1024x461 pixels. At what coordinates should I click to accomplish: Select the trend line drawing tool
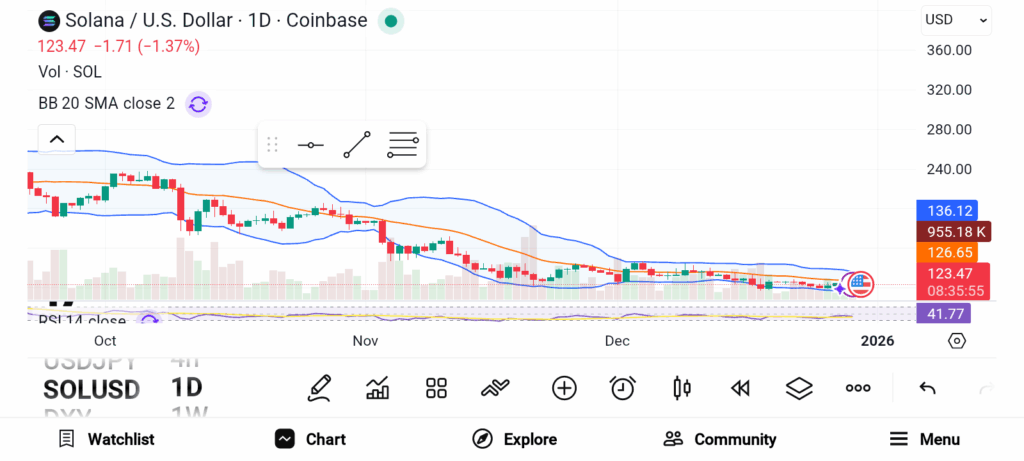pos(357,145)
